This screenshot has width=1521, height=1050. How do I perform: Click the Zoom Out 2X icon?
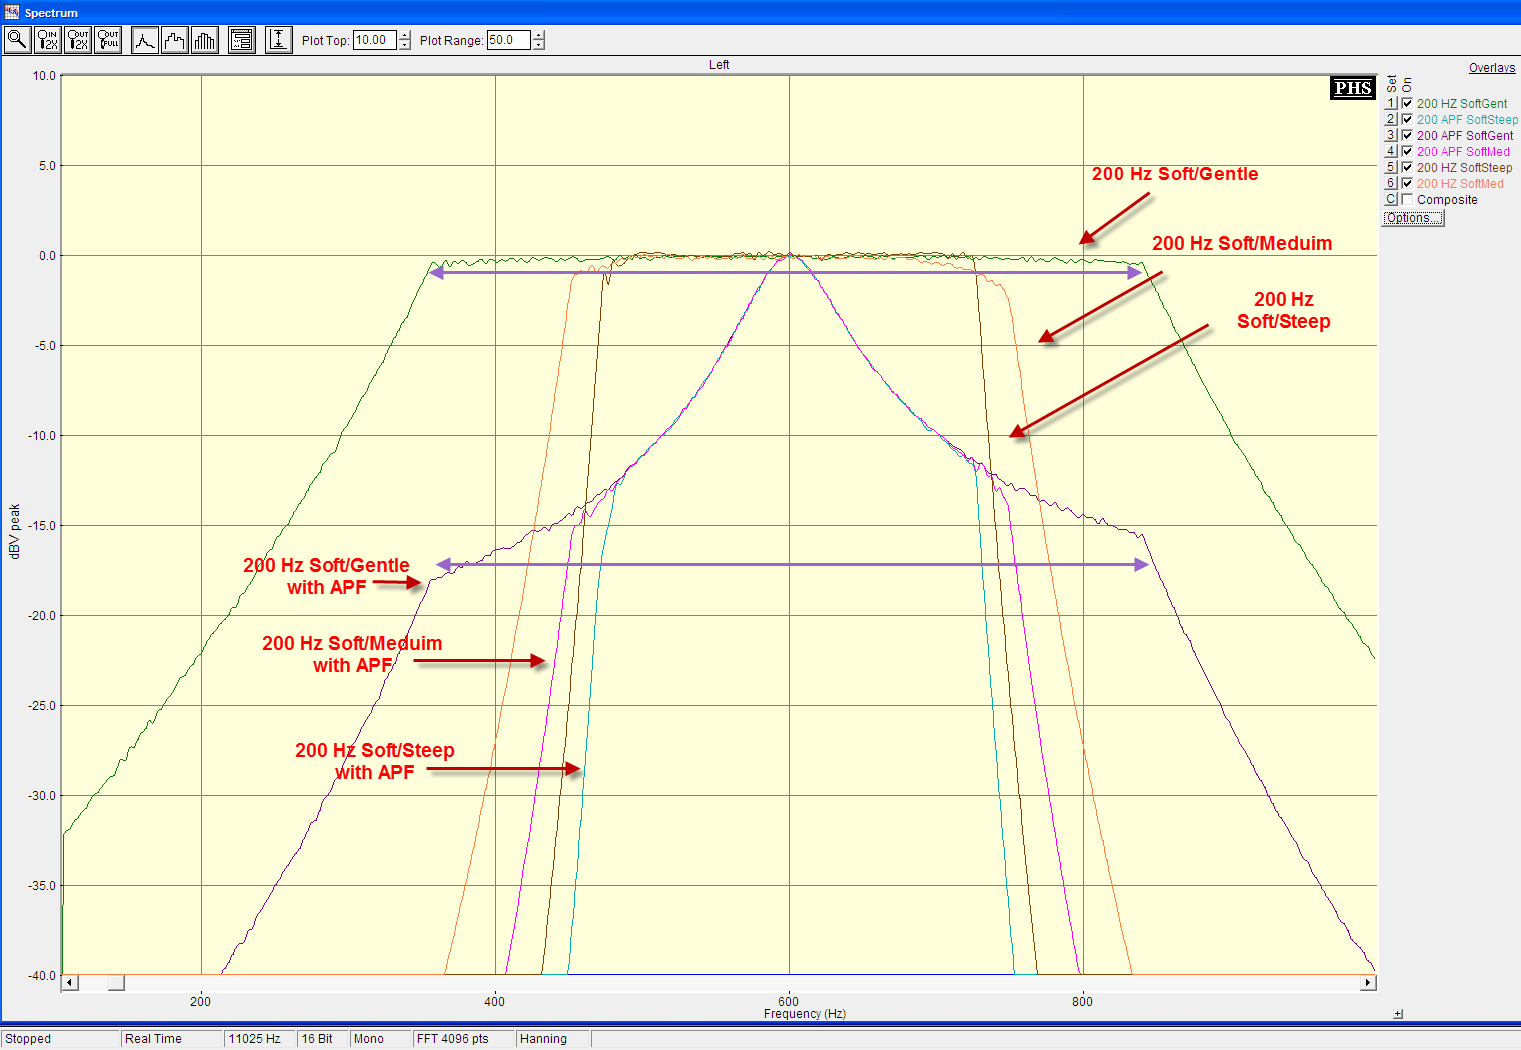click(77, 40)
